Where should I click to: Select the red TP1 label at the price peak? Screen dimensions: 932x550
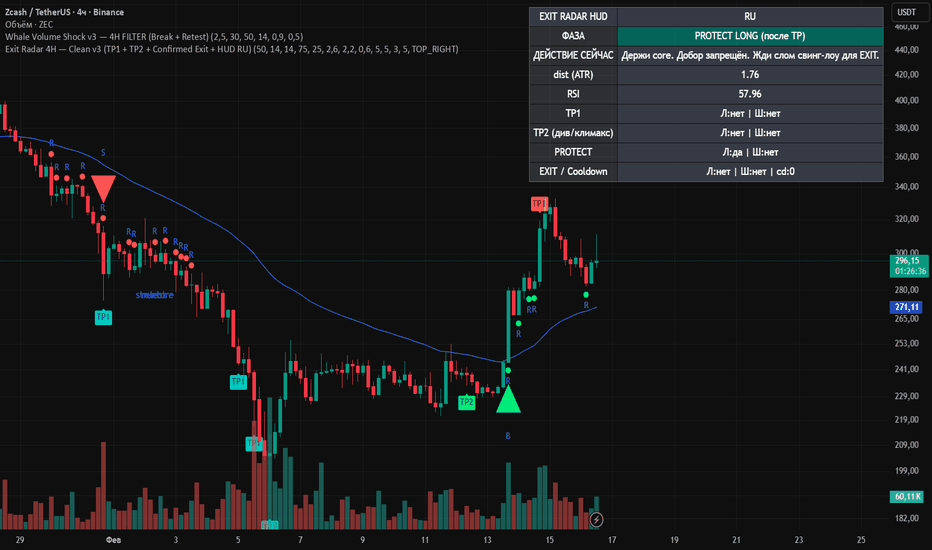point(539,204)
